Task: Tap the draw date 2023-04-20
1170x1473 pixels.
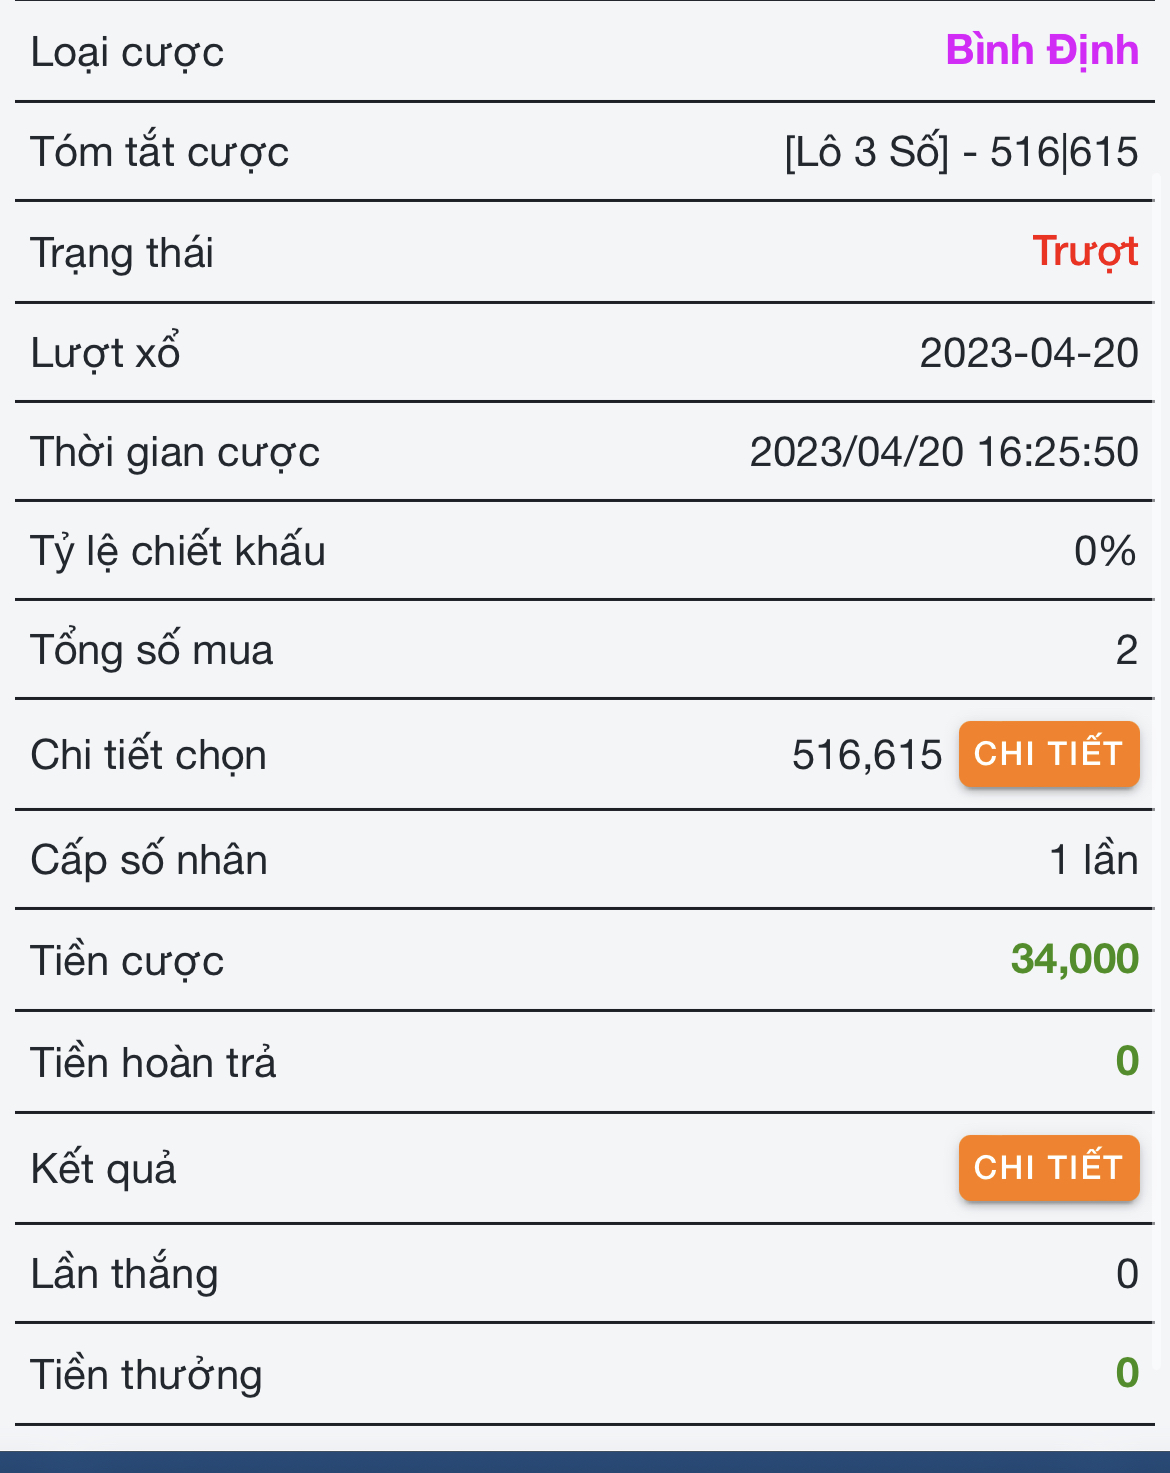Action: [1029, 353]
